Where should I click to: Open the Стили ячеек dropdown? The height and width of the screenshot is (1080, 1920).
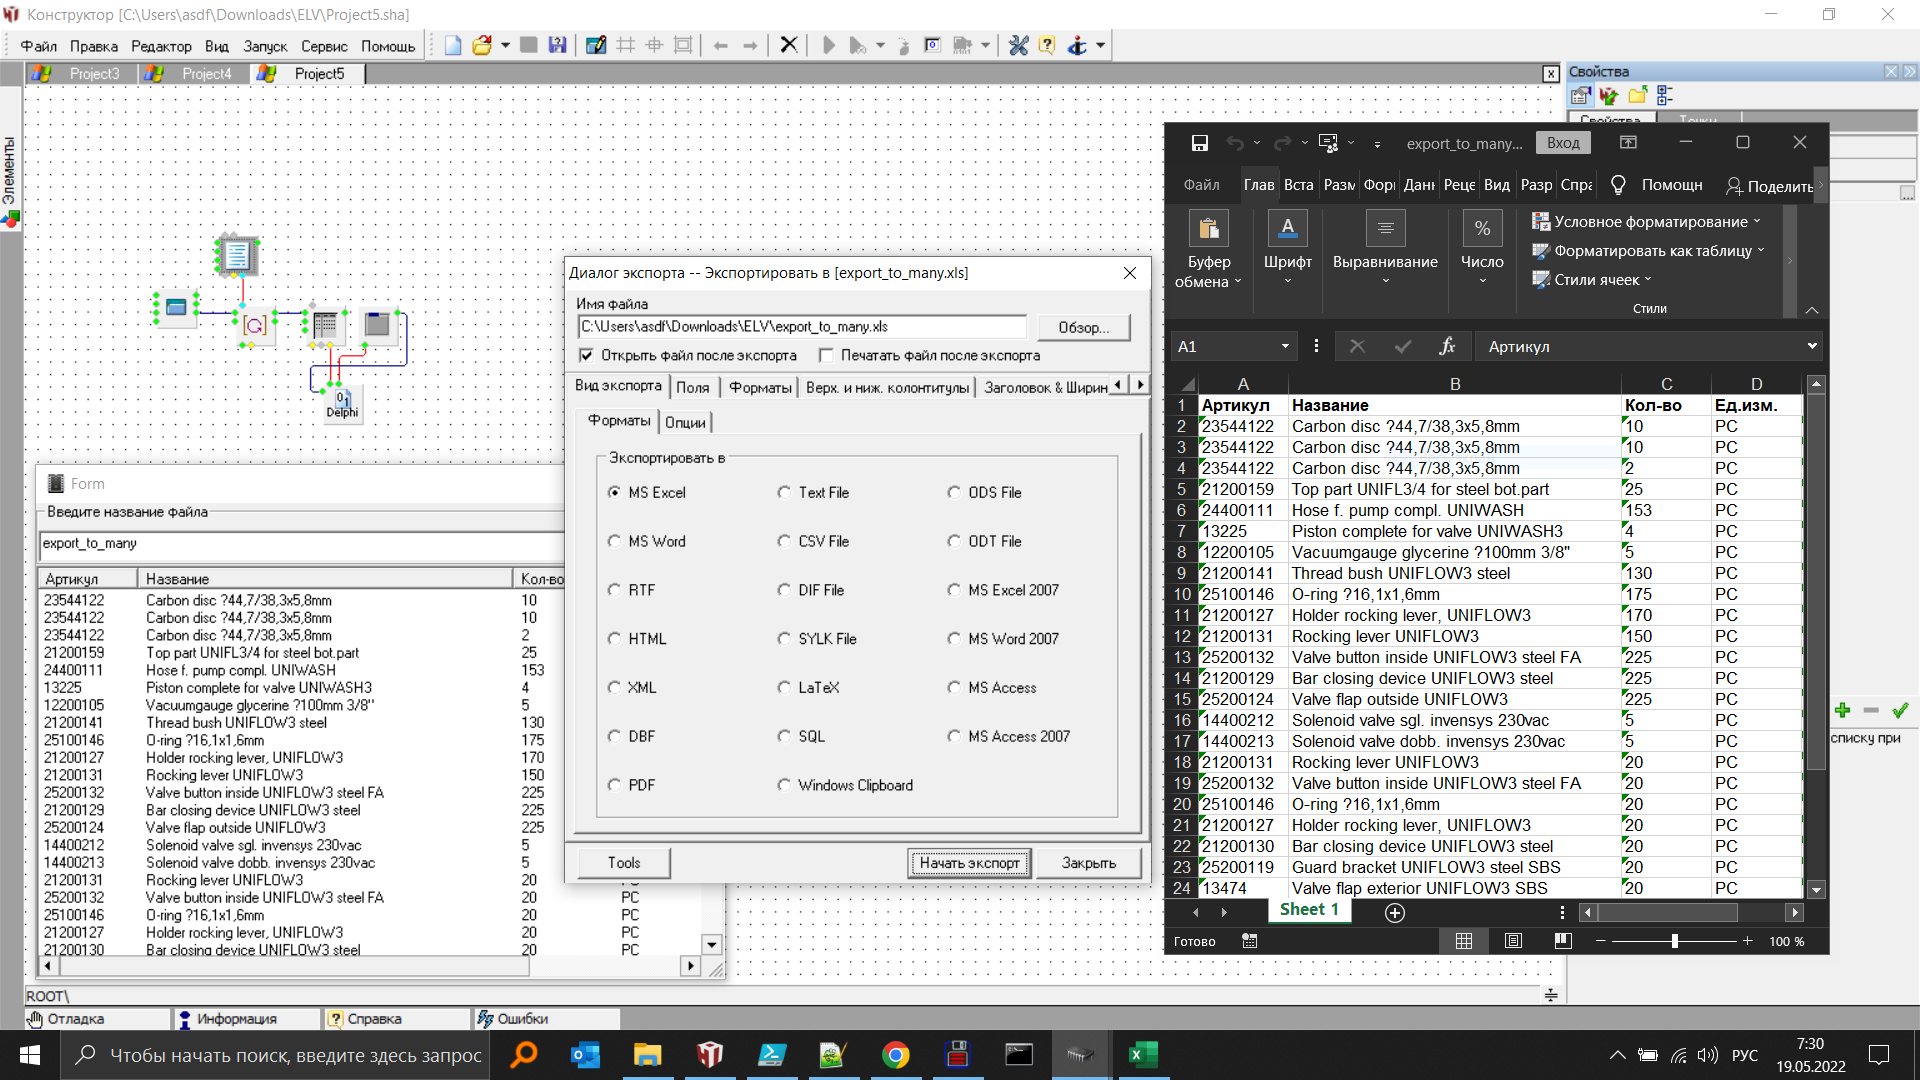coord(1648,280)
